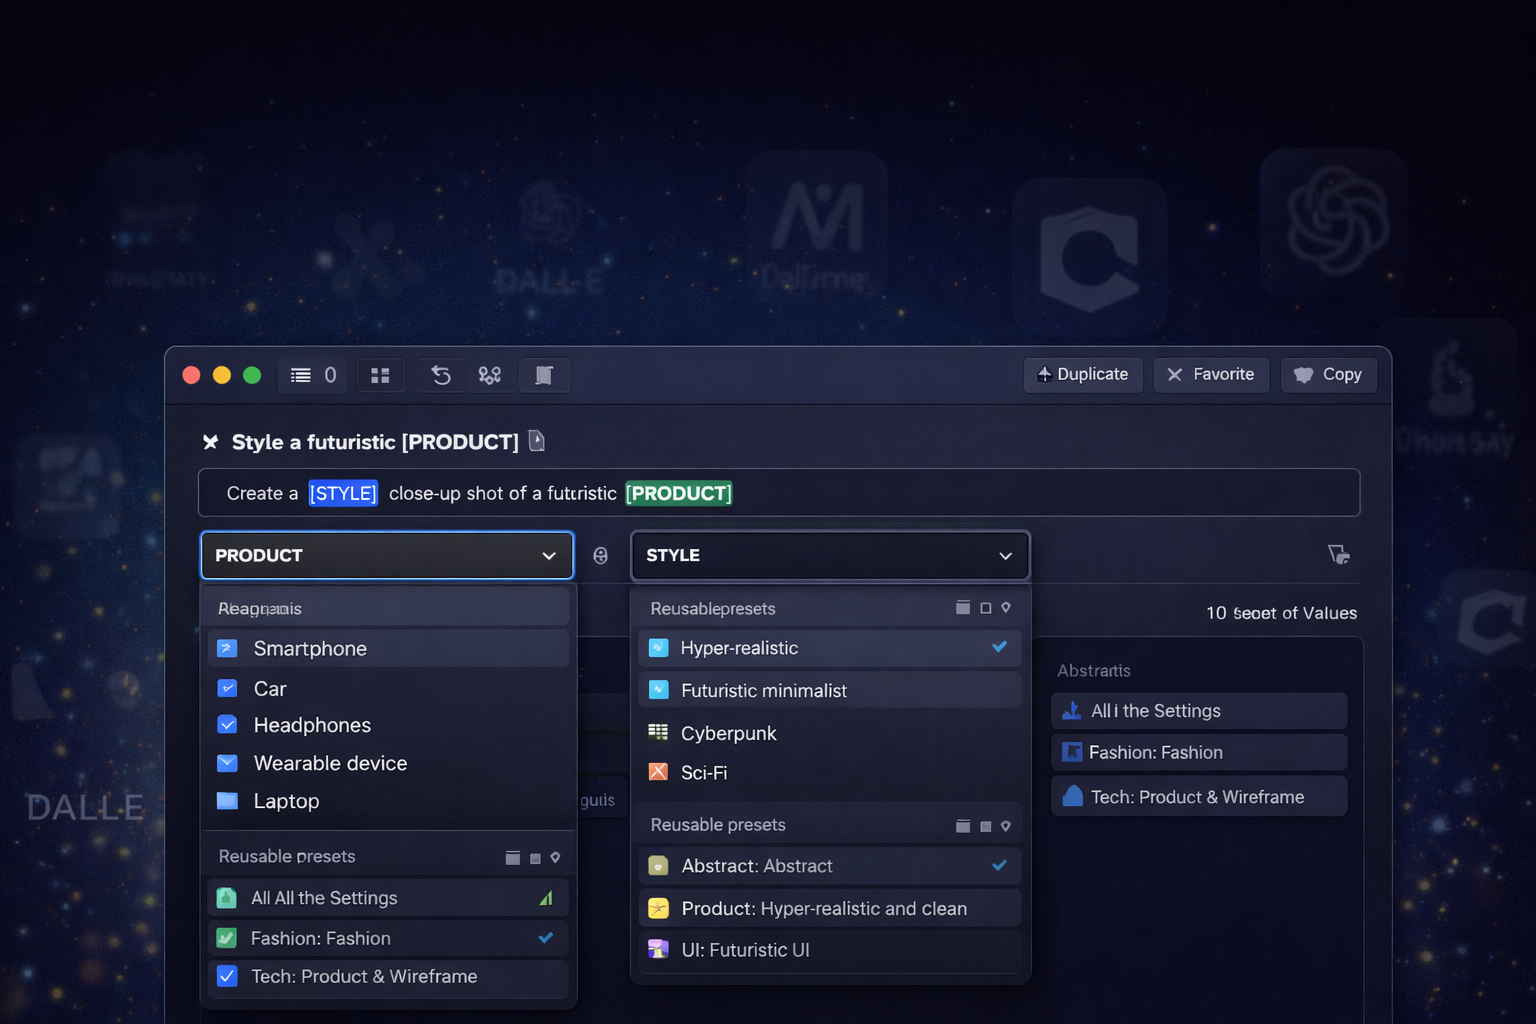Toggle Tech: Product & Wireframe checkbox
1536x1024 pixels.
coord(228,976)
